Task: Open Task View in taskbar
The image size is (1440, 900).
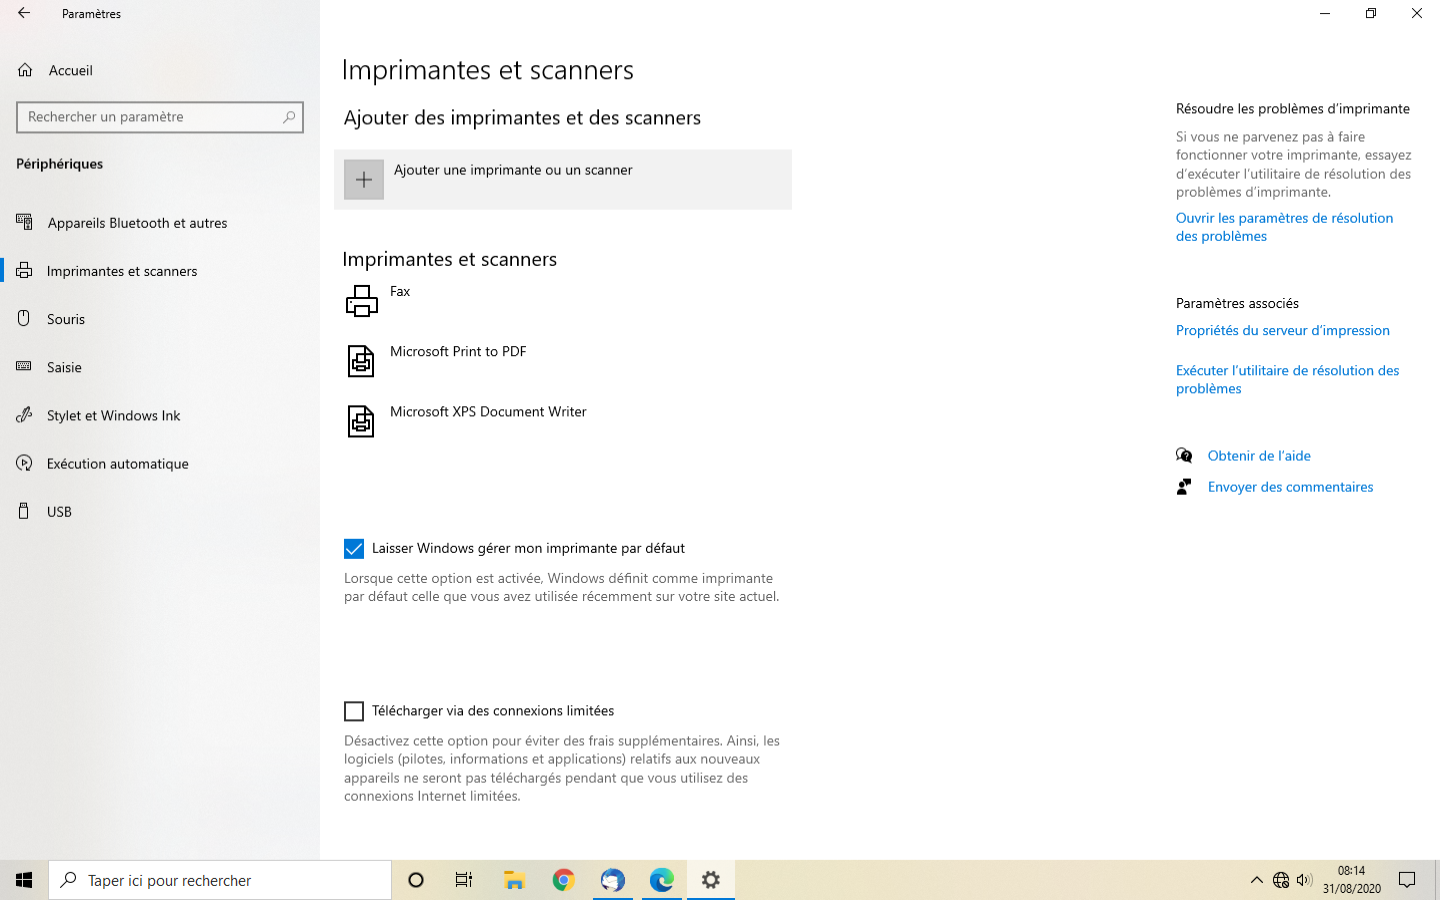Action: pos(464,880)
